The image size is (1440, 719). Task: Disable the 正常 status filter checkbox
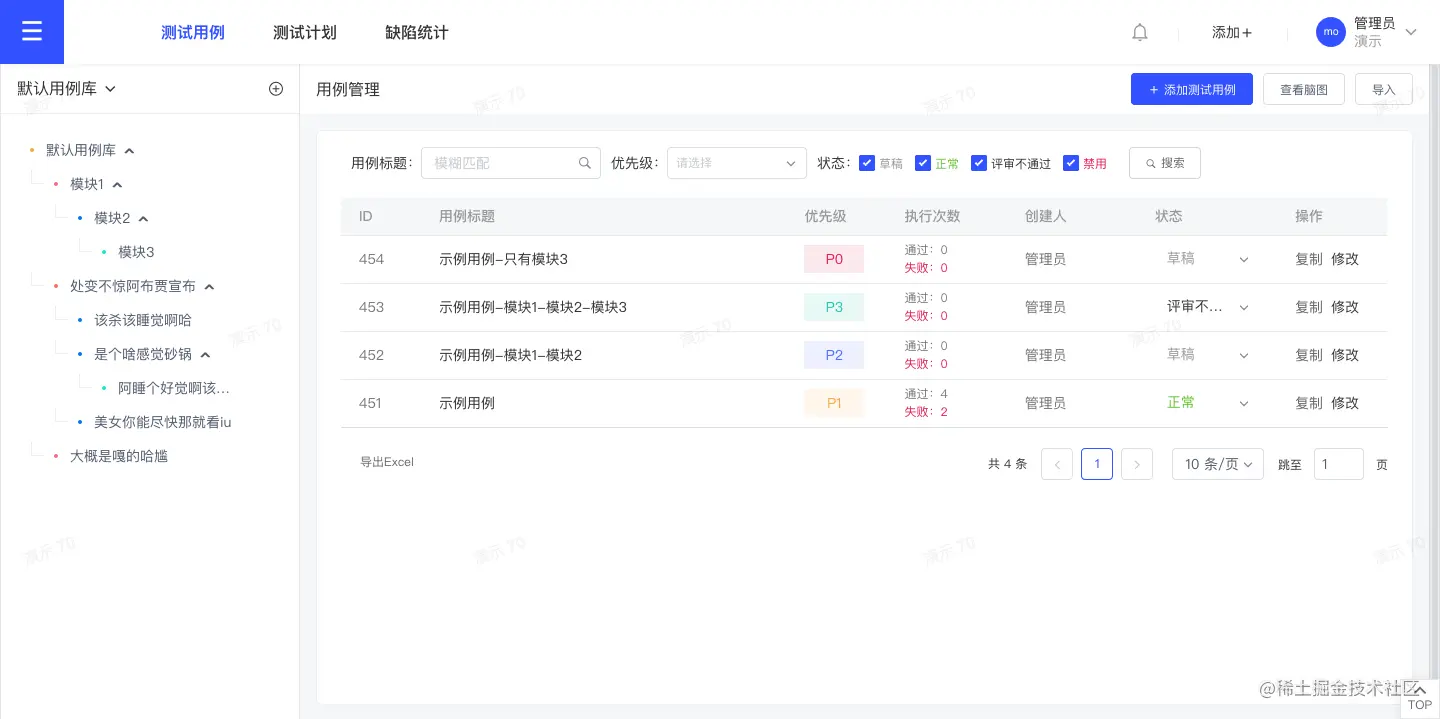coord(923,162)
